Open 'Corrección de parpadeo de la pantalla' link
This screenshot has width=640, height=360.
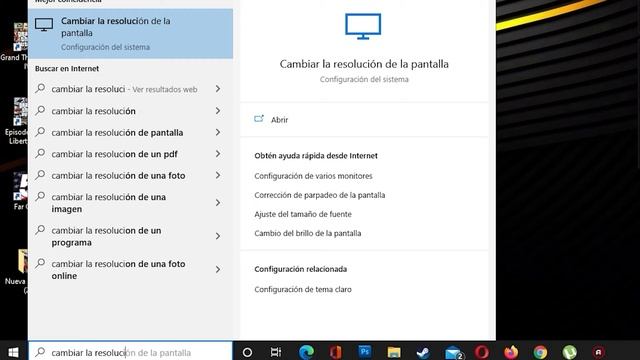pyautogui.click(x=320, y=195)
